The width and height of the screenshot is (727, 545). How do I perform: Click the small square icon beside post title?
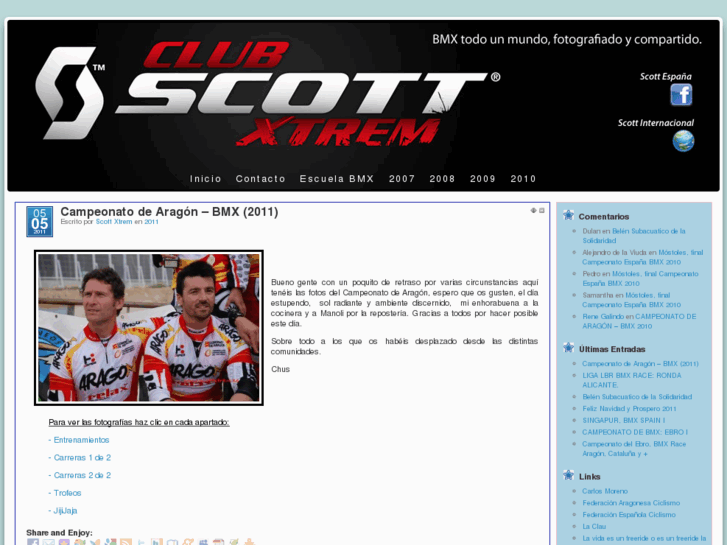point(542,211)
